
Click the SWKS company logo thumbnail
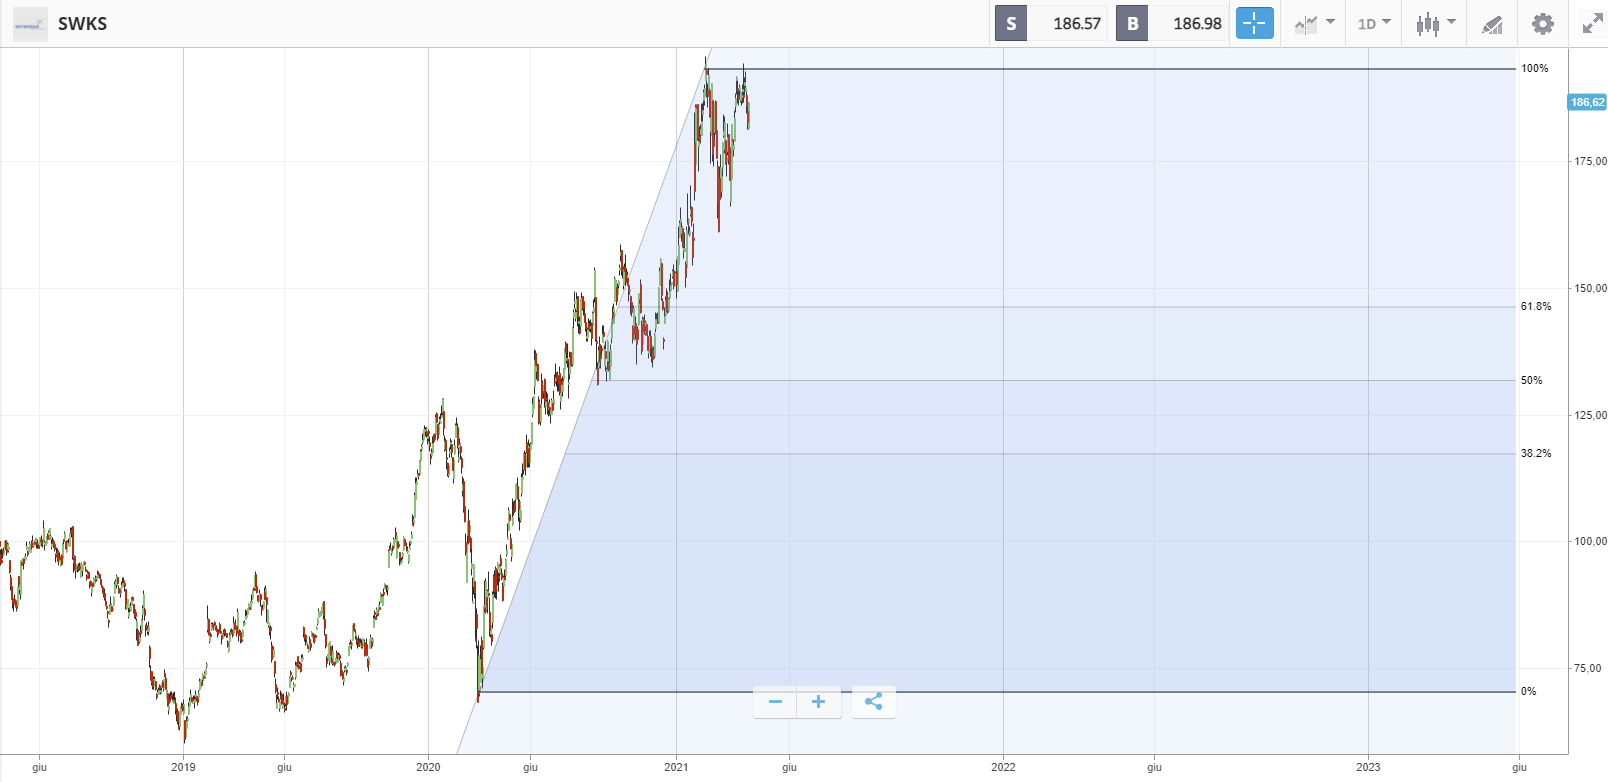(30, 24)
